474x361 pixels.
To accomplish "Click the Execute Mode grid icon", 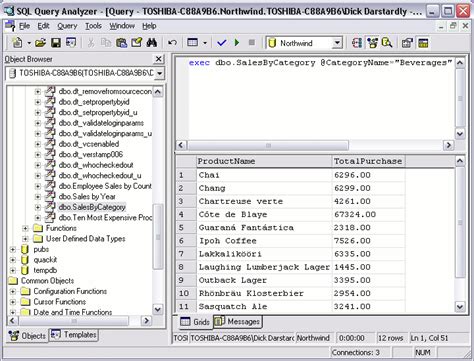I will coord(193,43).
